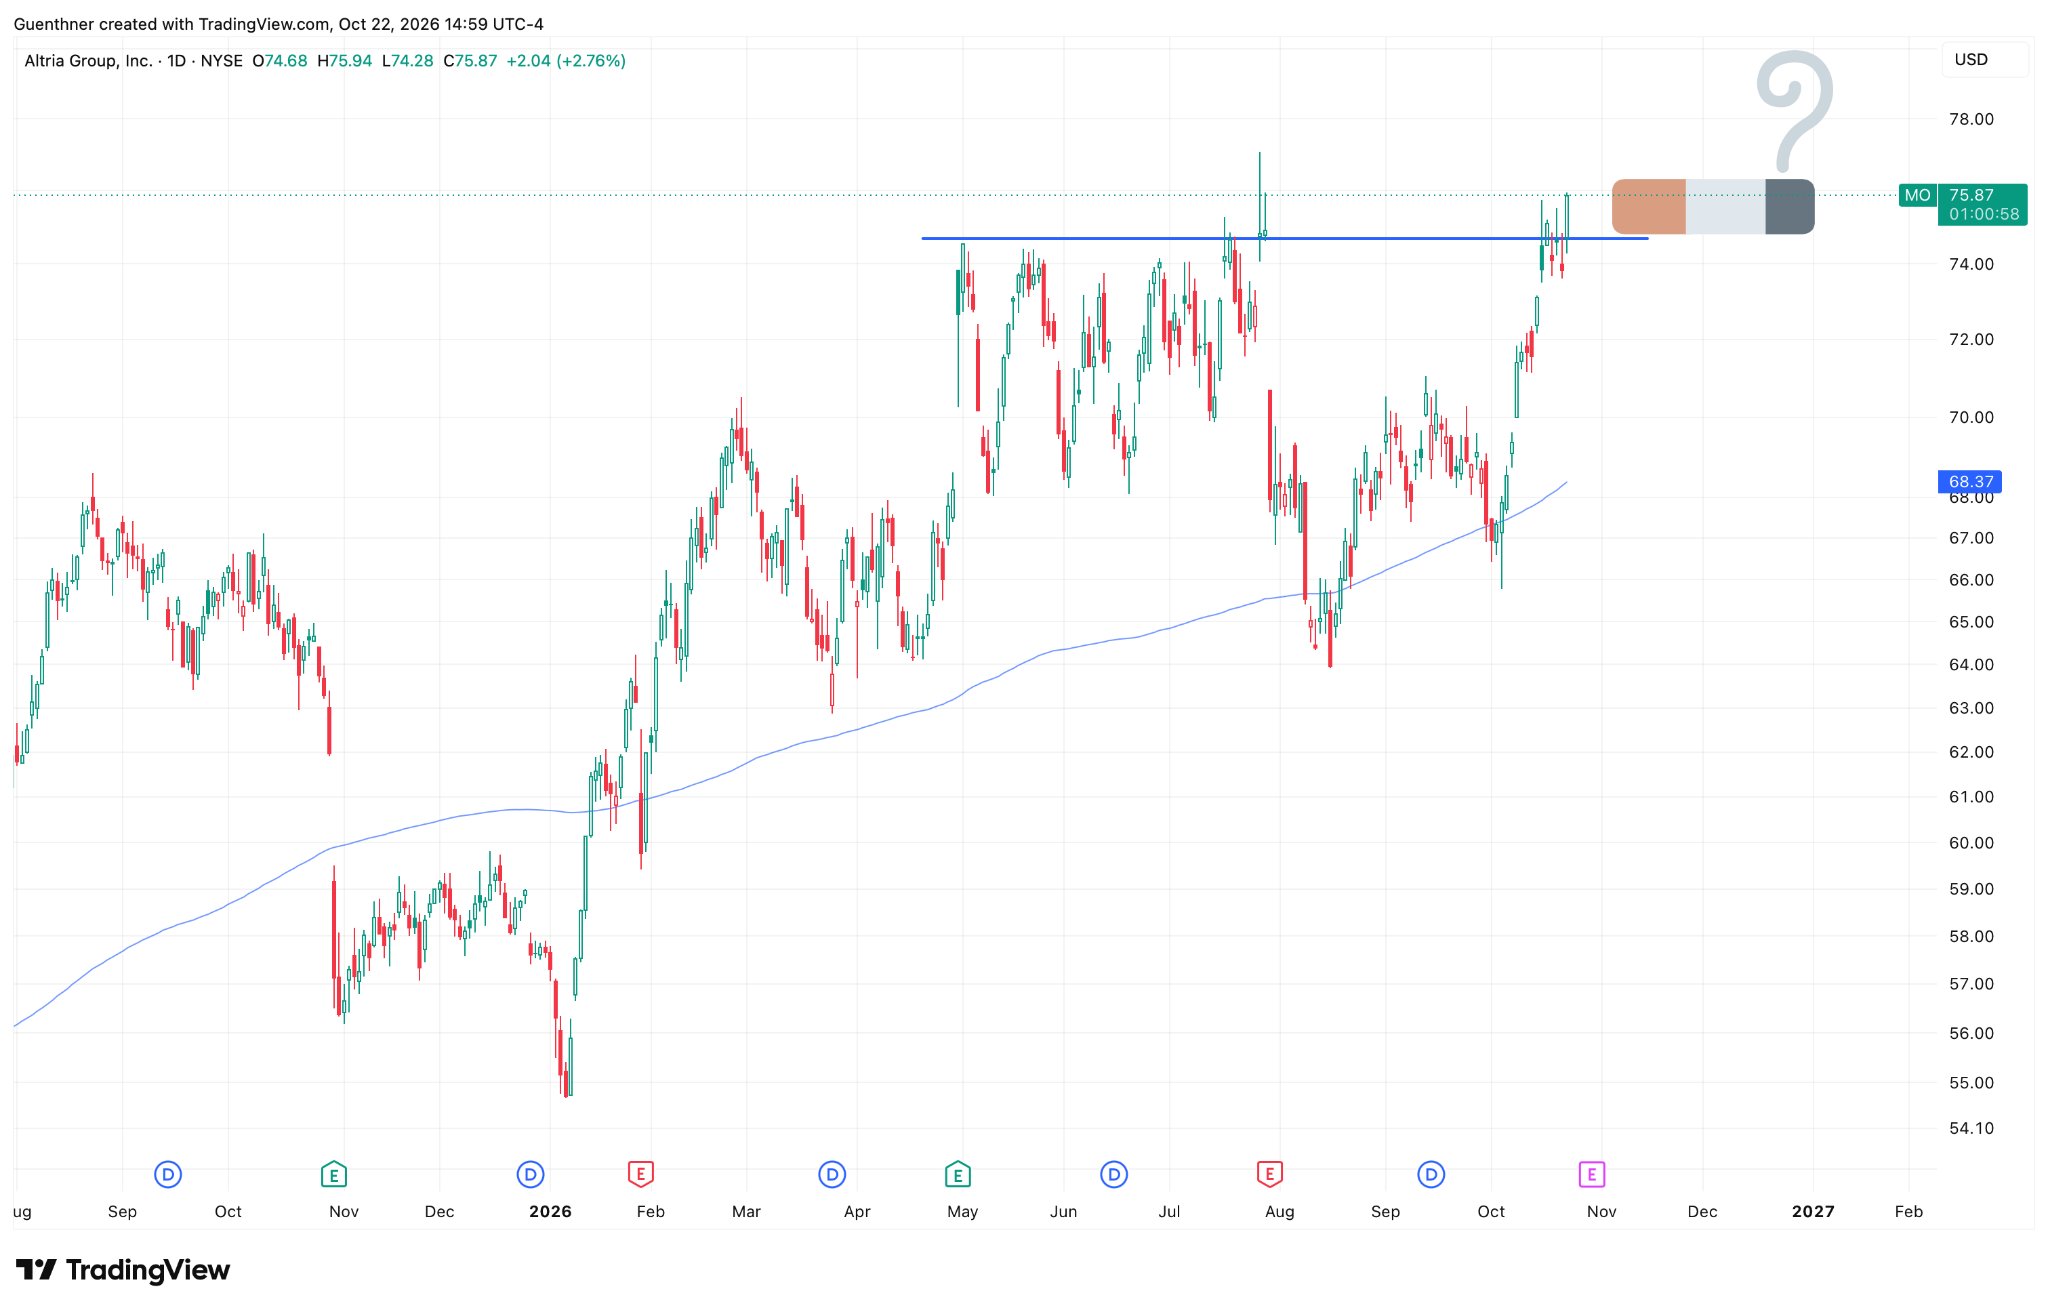Select the purple upcoming earnings E marker
This screenshot has height=1311, width=2048.
click(1591, 1174)
